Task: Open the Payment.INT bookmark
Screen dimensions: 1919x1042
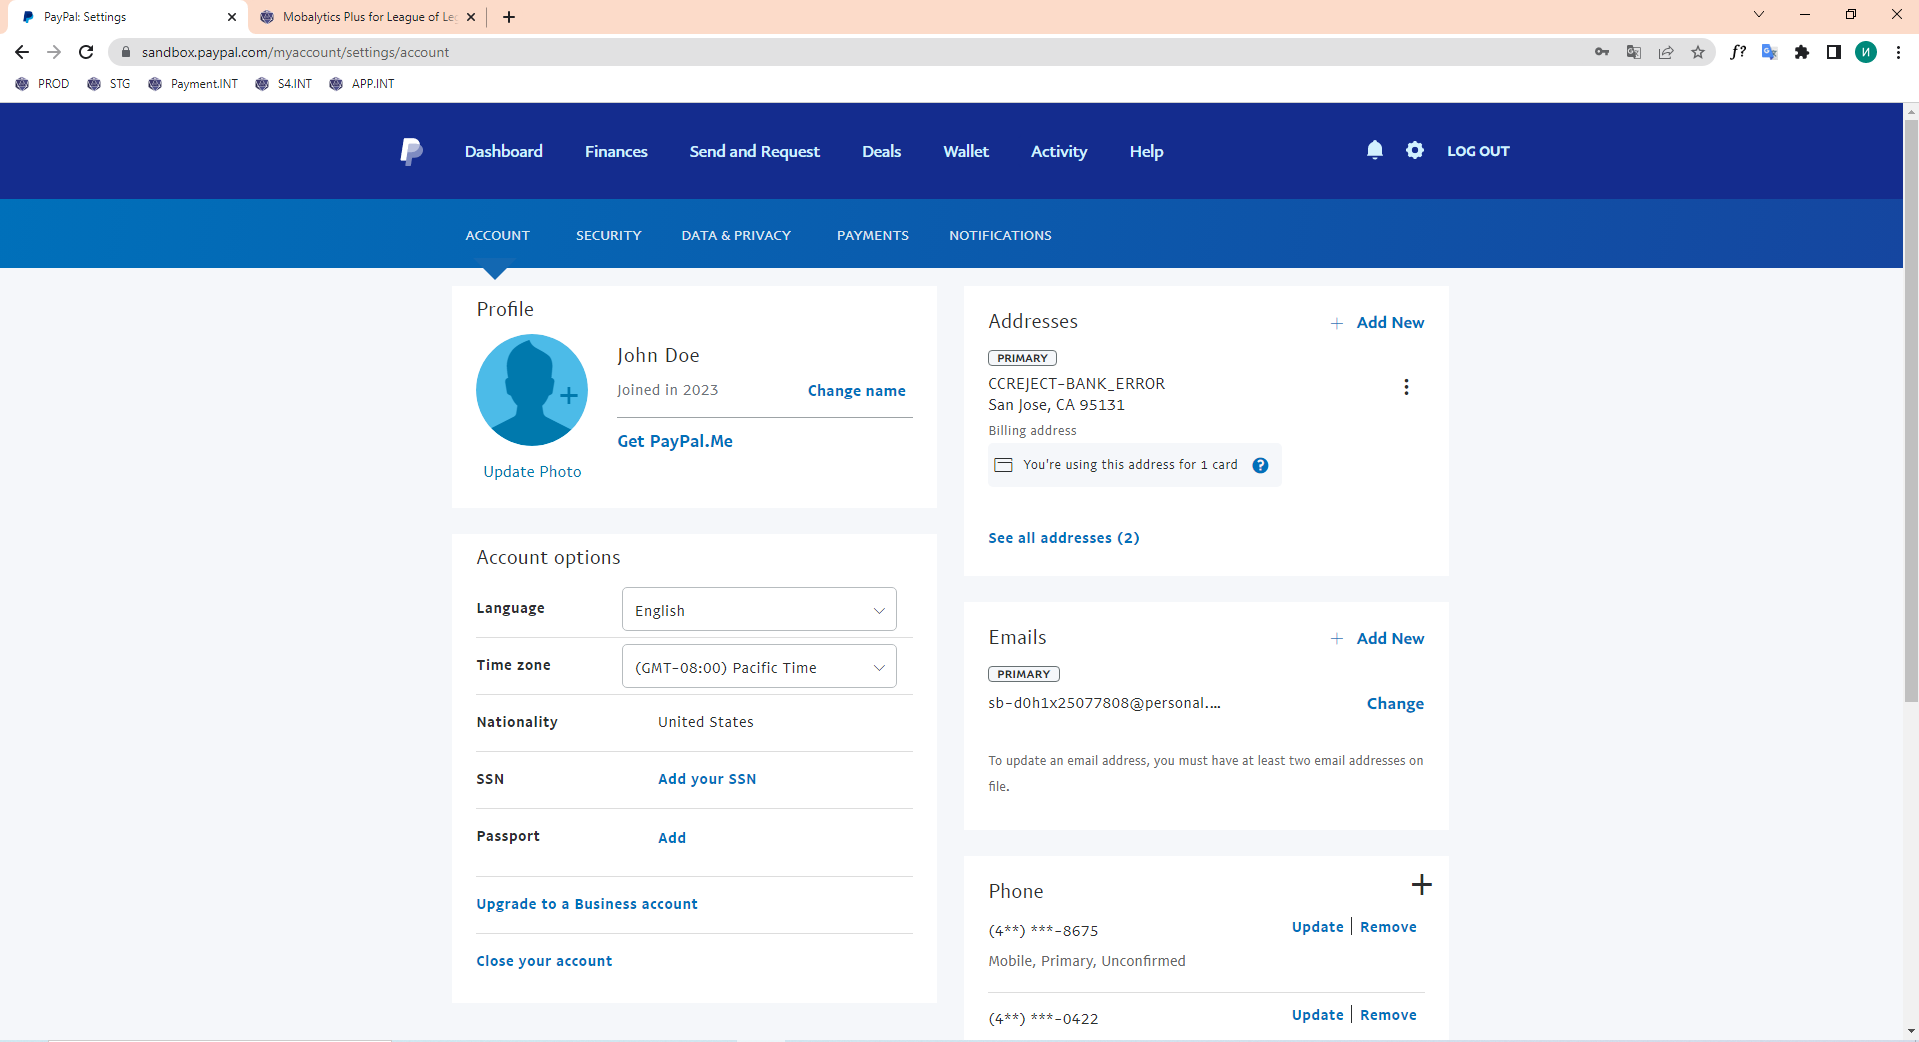Action: point(193,84)
